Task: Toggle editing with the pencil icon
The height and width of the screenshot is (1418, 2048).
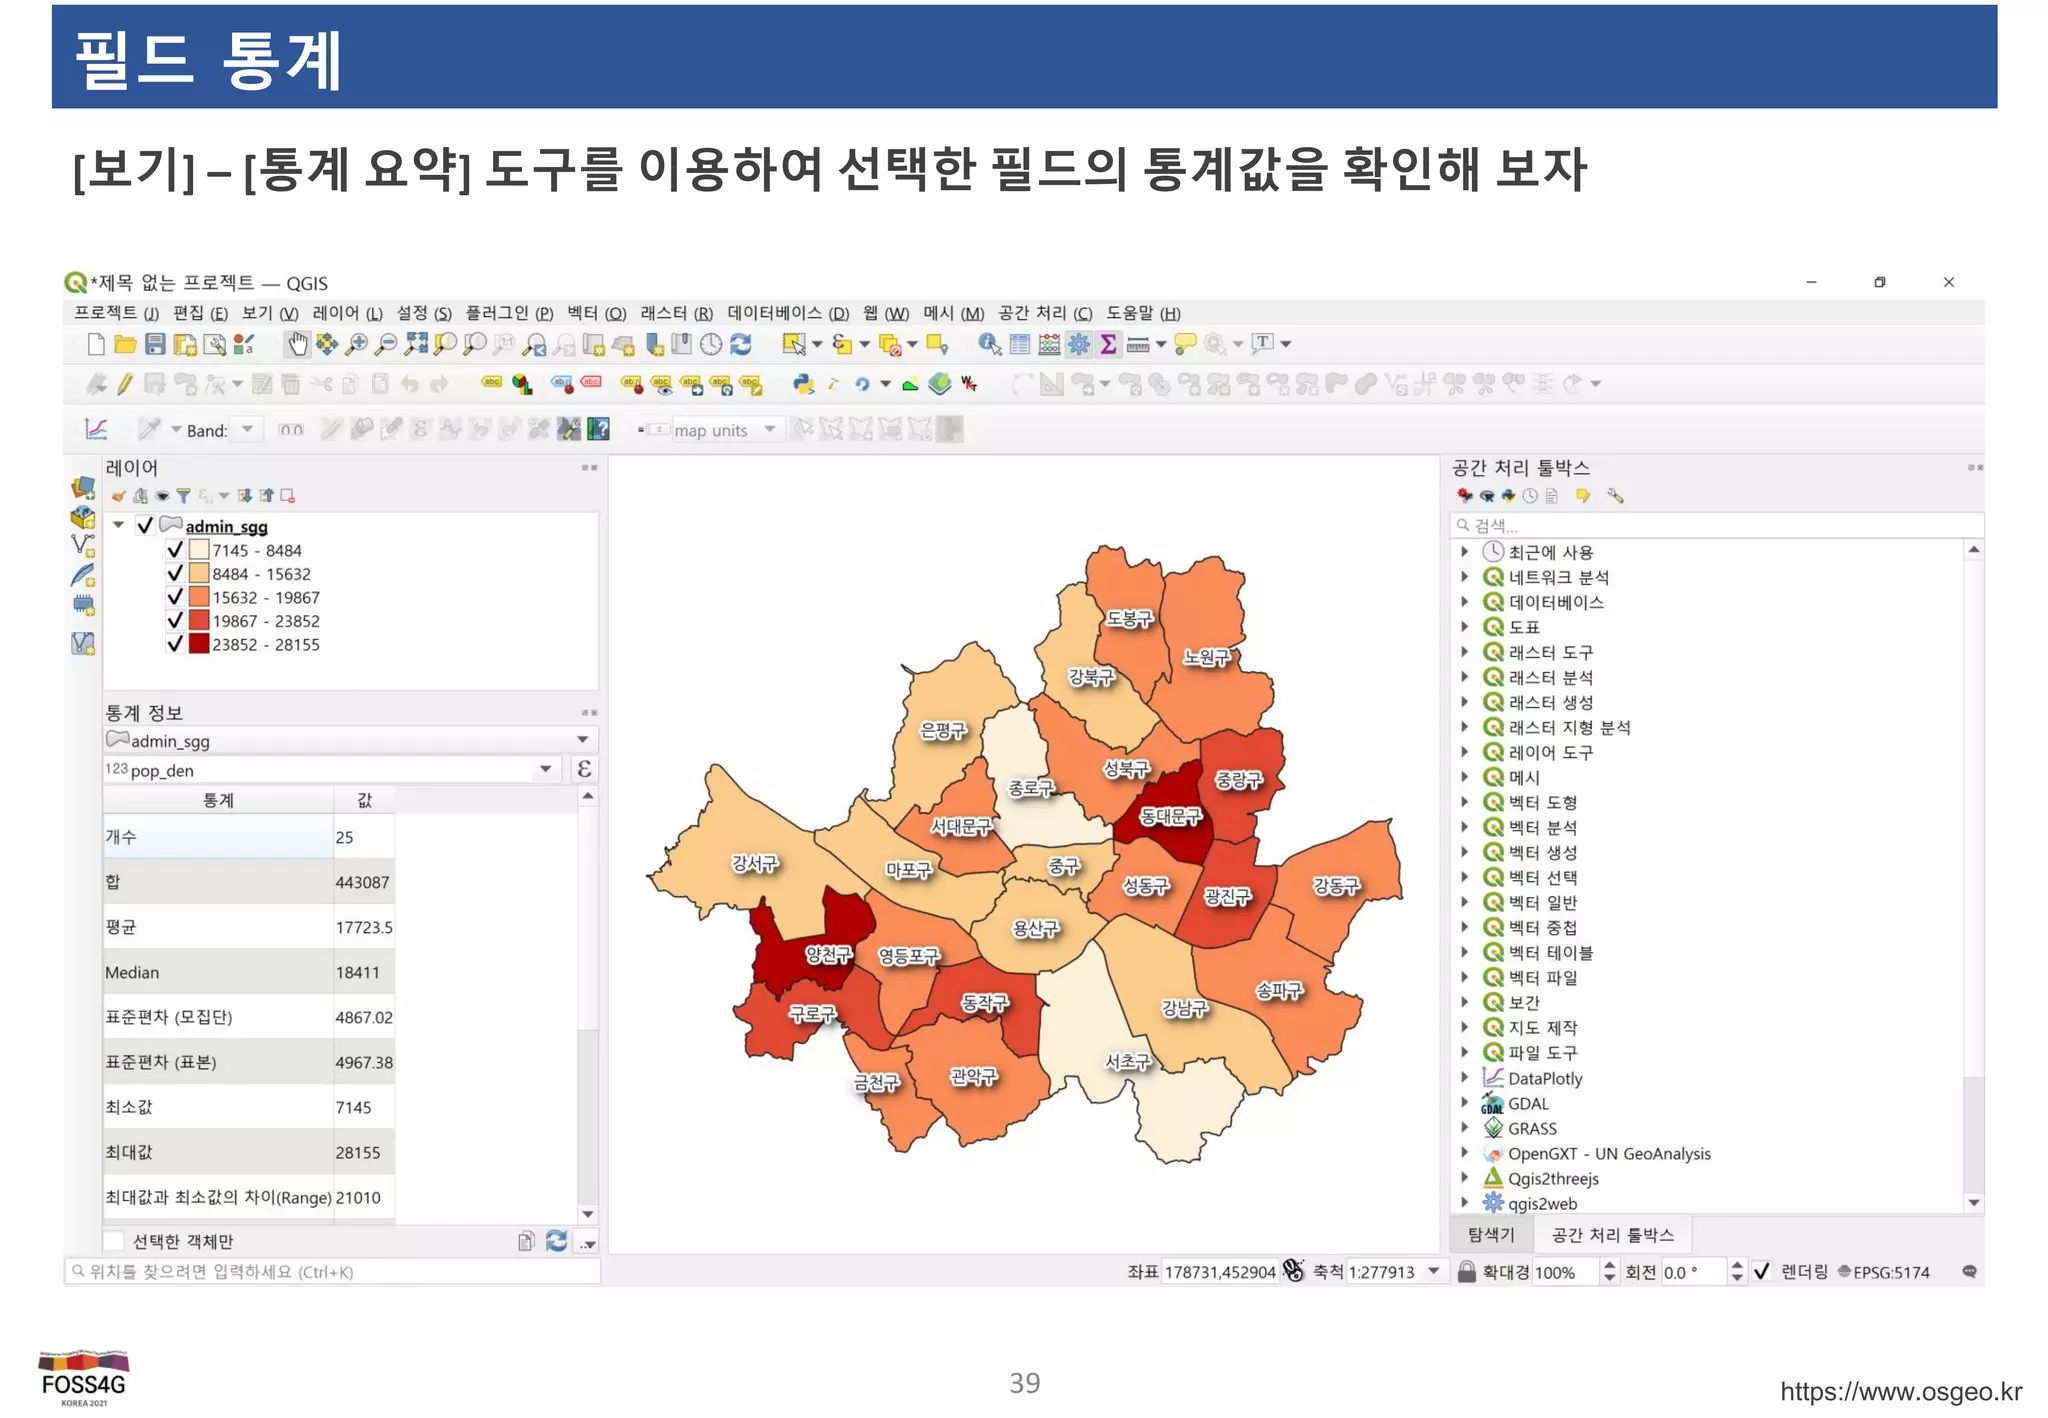Action: point(125,384)
